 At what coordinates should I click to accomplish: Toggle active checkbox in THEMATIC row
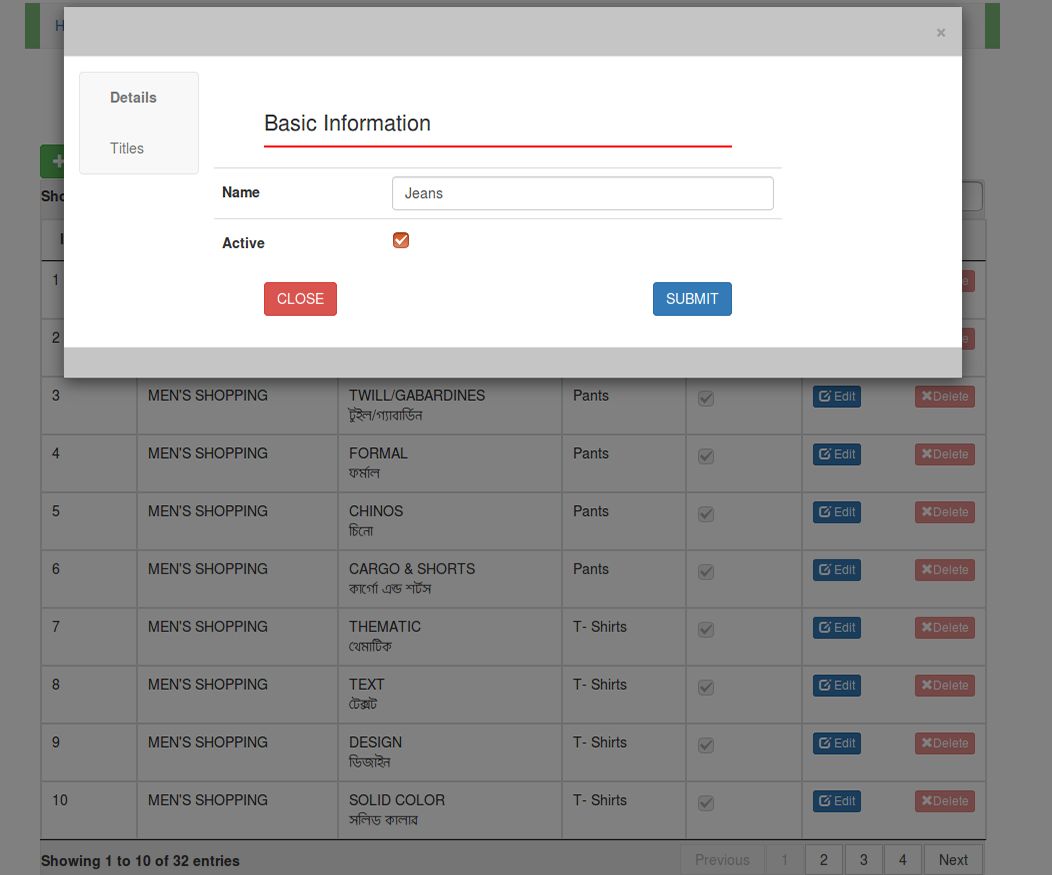[x=706, y=630]
